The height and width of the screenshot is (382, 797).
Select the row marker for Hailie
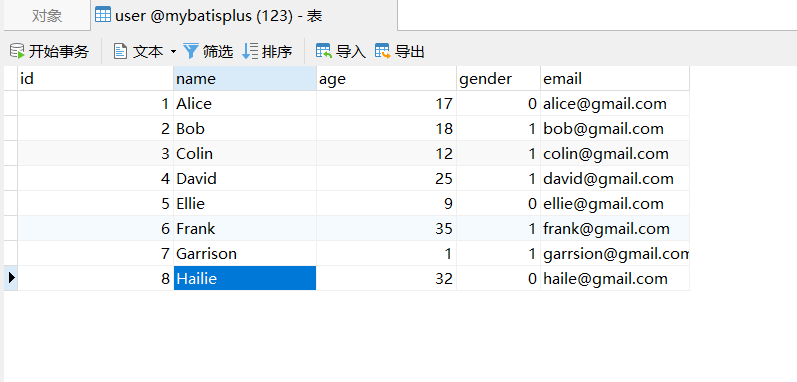pos(11,278)
